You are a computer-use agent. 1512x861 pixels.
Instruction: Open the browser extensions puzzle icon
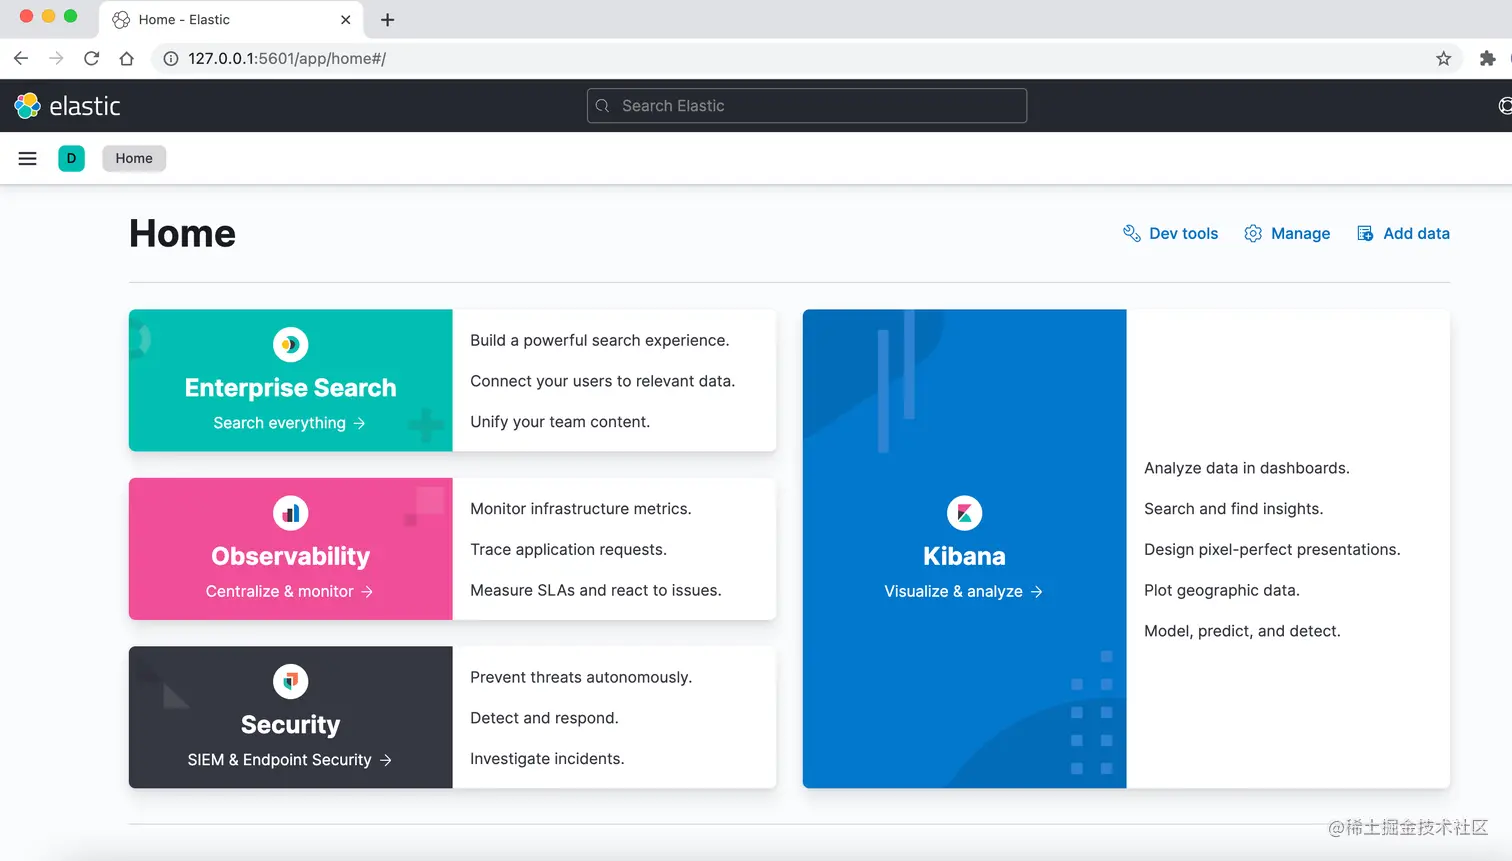(1487, 59)
